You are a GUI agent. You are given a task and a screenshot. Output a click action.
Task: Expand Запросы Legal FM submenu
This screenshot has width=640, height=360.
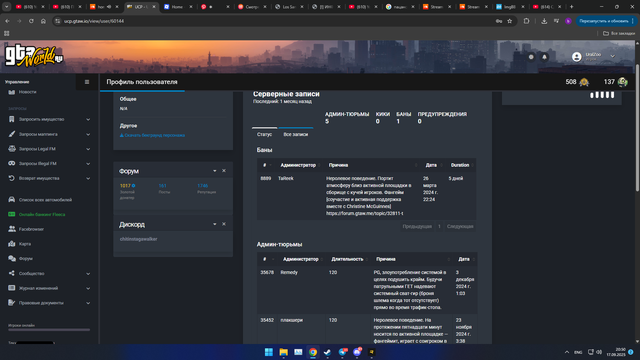[x=88, y=149]
